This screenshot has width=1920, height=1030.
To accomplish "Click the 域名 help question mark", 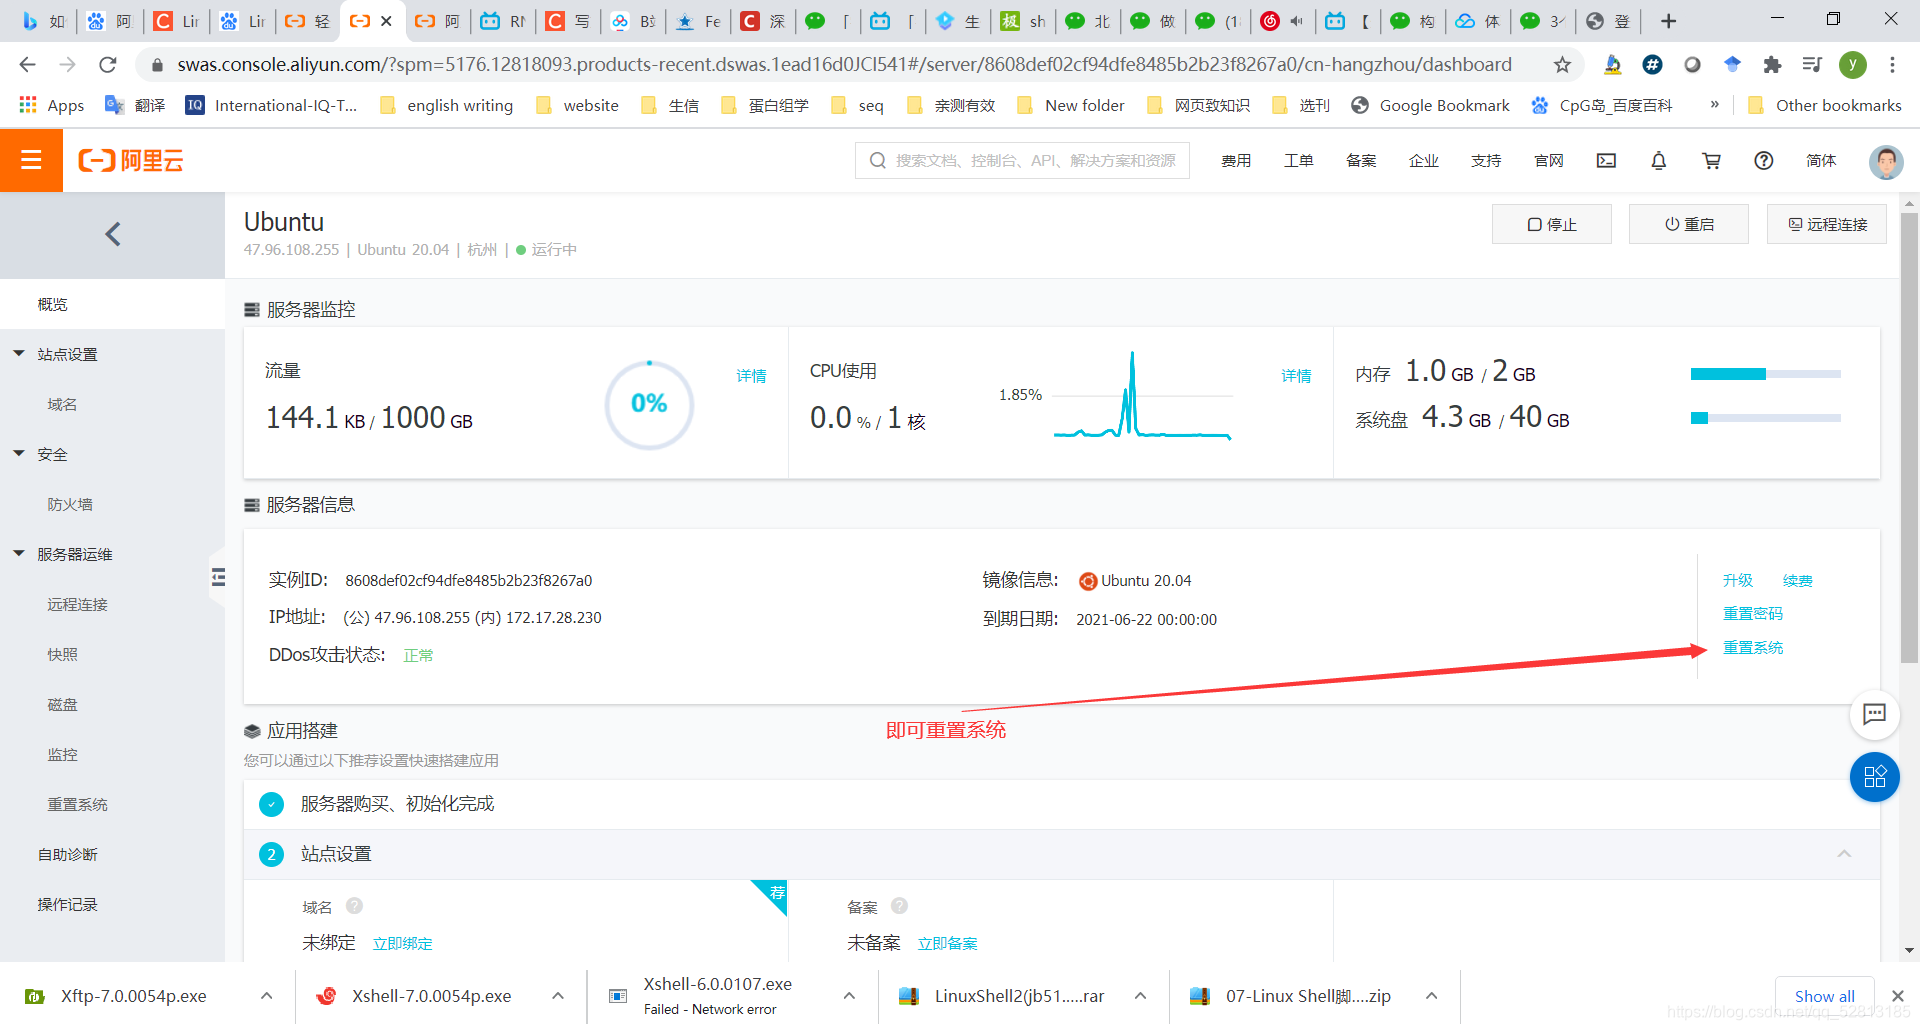I will [354, 906].
